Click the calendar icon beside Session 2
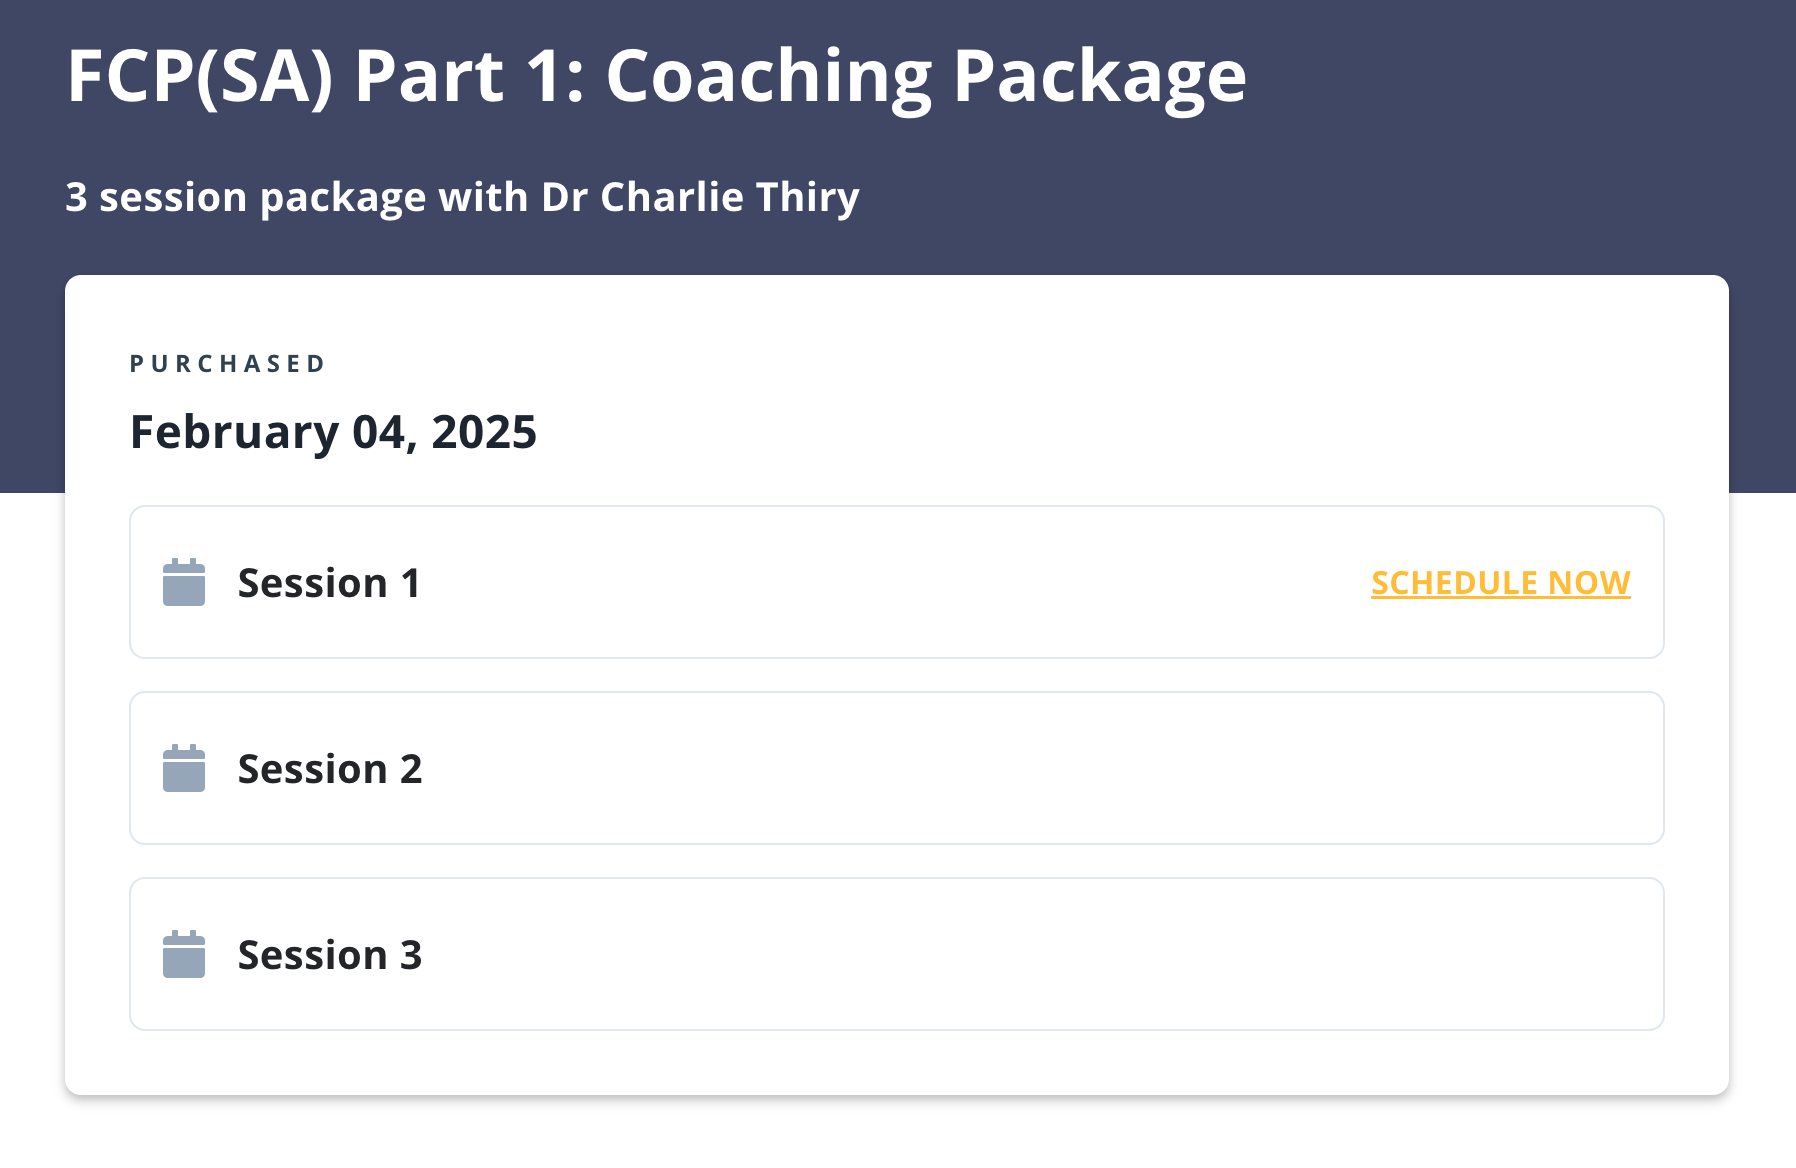The image size is (1796, 1168). tap(184, 768)
